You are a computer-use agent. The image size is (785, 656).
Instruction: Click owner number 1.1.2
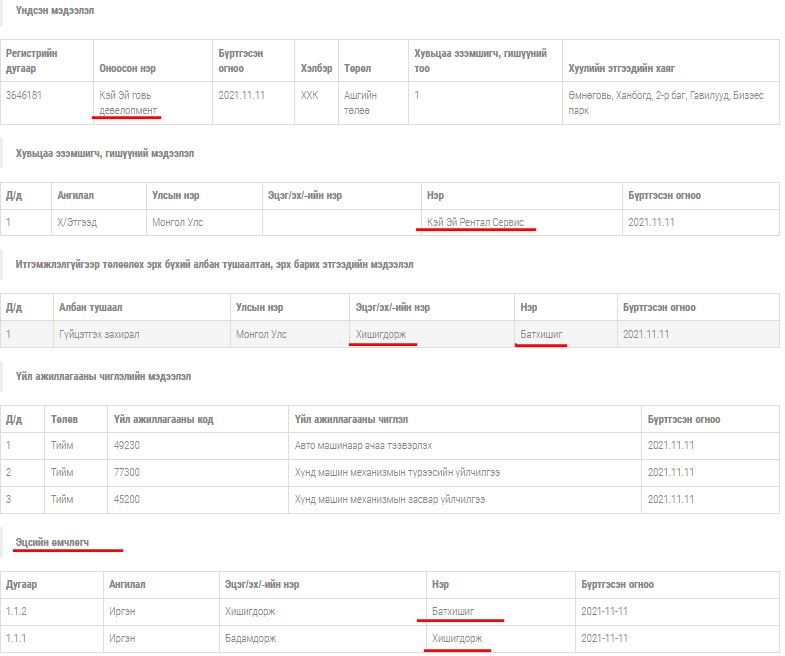pos(17,611)
